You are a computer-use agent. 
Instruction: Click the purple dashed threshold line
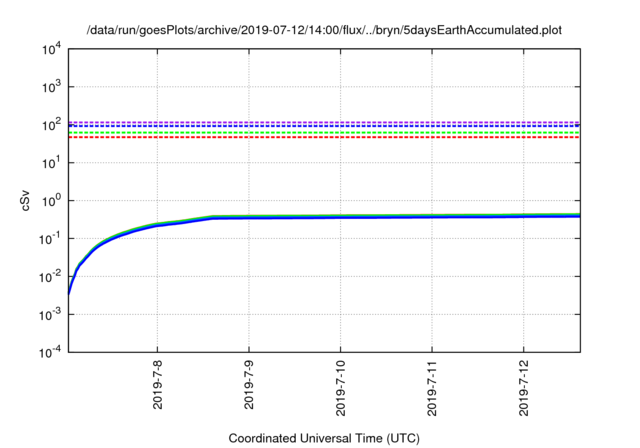coord(324,122)
